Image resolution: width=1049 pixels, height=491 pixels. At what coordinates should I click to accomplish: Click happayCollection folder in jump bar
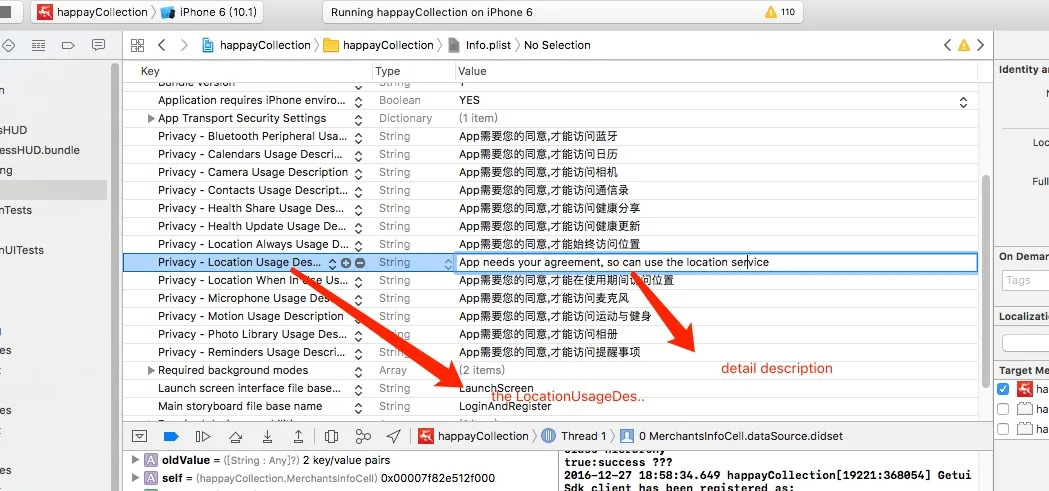tap(378, 45)
